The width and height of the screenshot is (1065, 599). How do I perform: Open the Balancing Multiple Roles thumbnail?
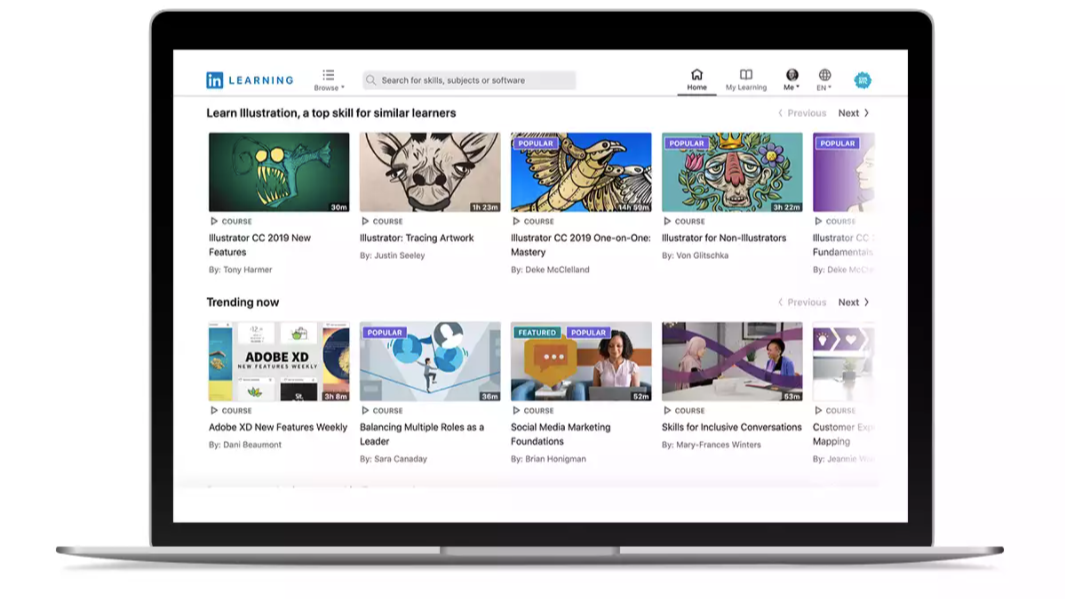pyautogui.click(x=430, y=361)
